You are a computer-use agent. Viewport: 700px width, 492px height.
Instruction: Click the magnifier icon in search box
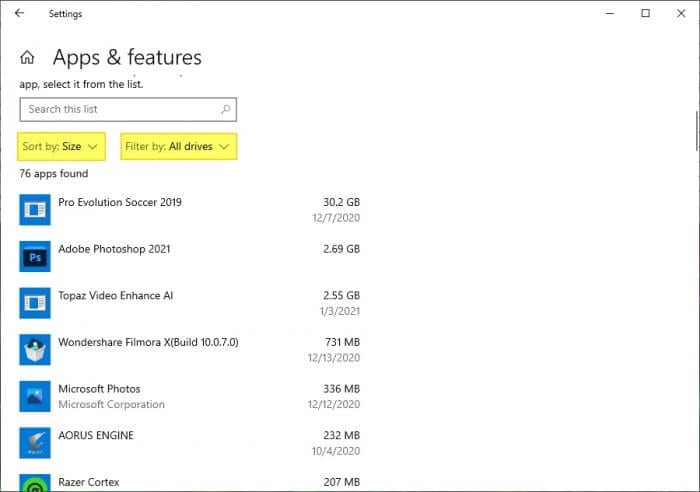(225, 109)
